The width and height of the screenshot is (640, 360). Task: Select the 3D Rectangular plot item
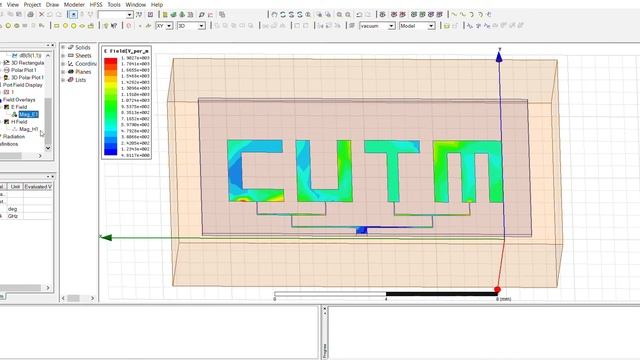[27, 63]
